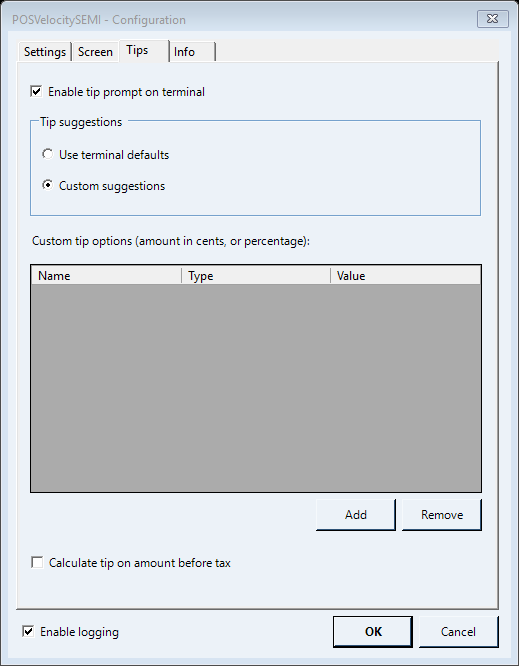Uncheck Enable tip prompt on terminal
This screenshot has width=519, height=666.
(x=37, y=92)
